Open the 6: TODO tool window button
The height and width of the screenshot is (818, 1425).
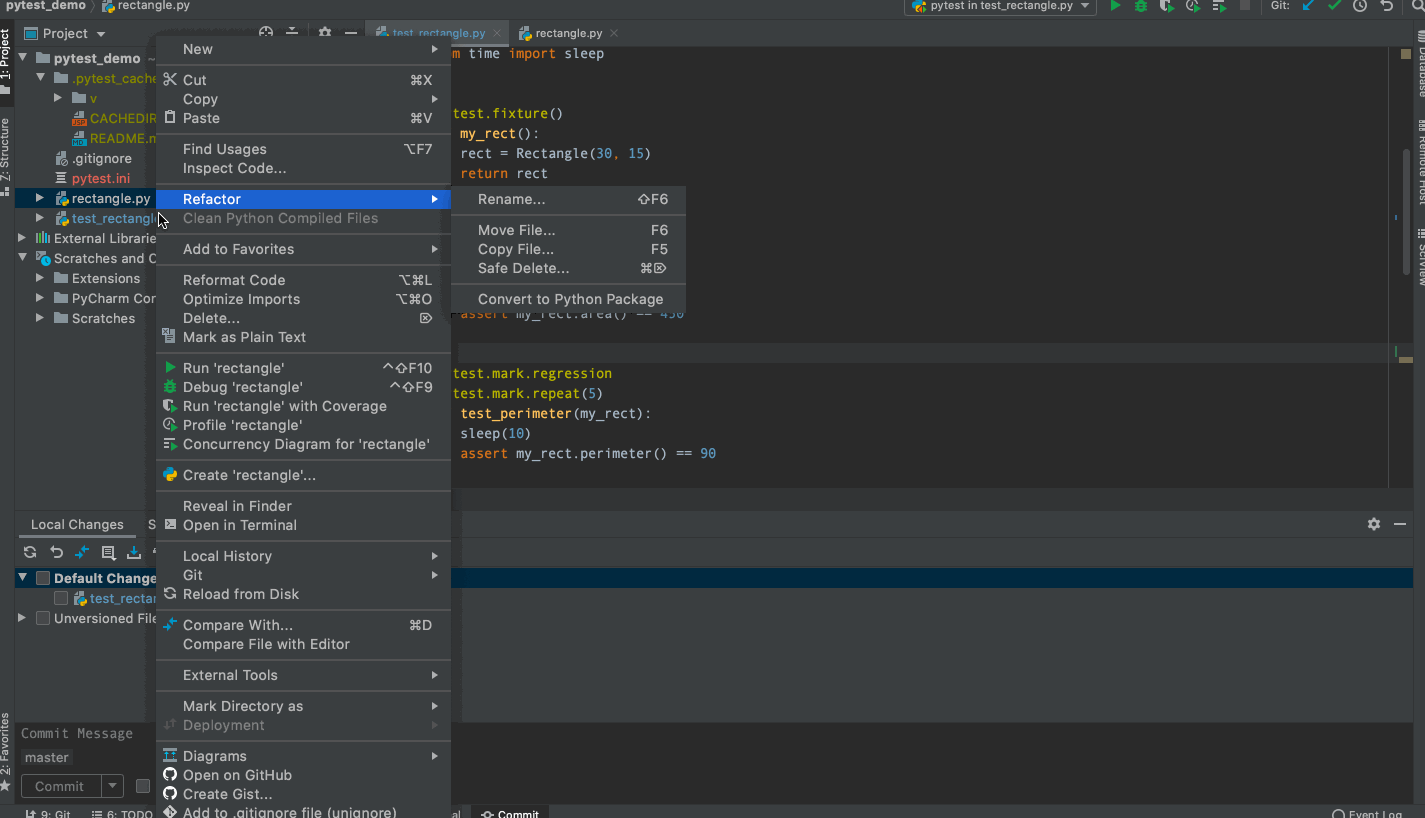(x=122, y=814)
